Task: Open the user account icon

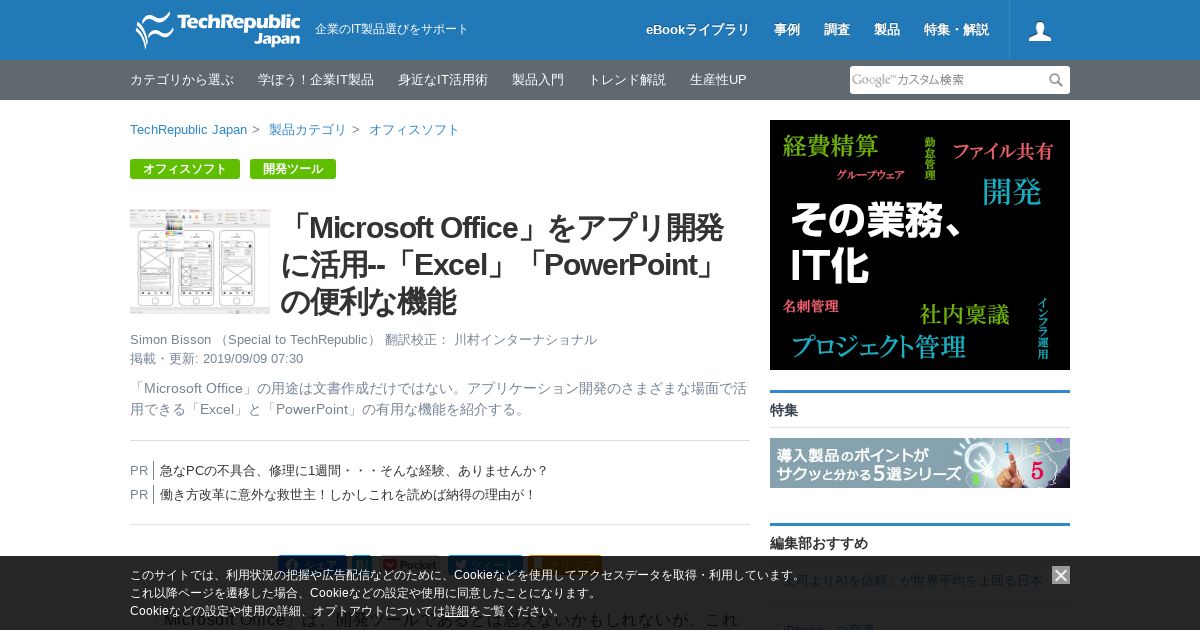Action: coord(1040,31)
